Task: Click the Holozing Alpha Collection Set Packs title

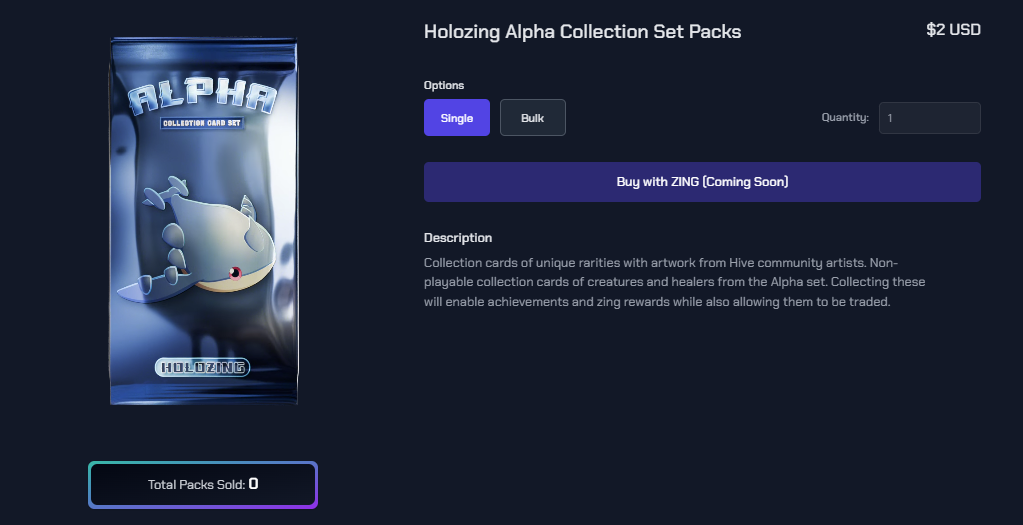Action: pyautogui.click(x=582, y=31)
